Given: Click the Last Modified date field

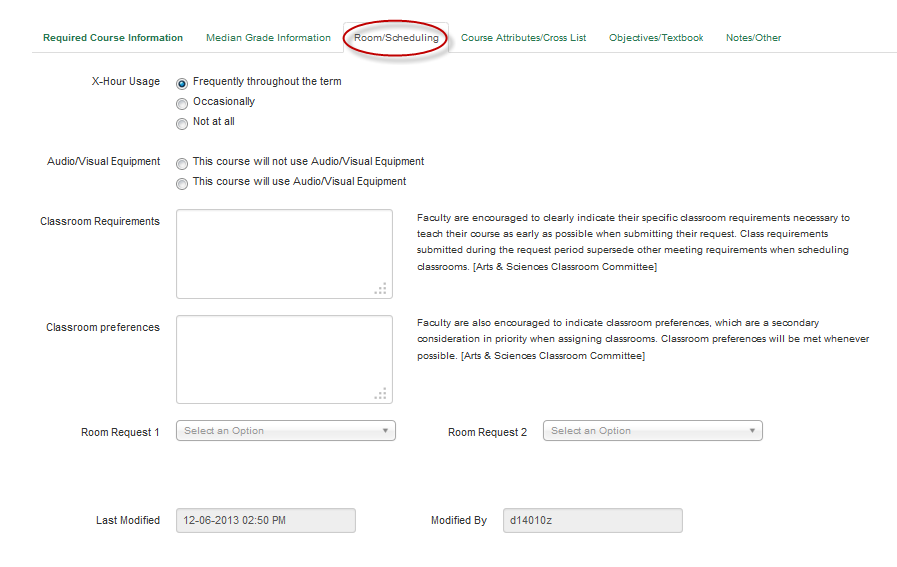Looking at the screenshot, I should click(265, 520).
